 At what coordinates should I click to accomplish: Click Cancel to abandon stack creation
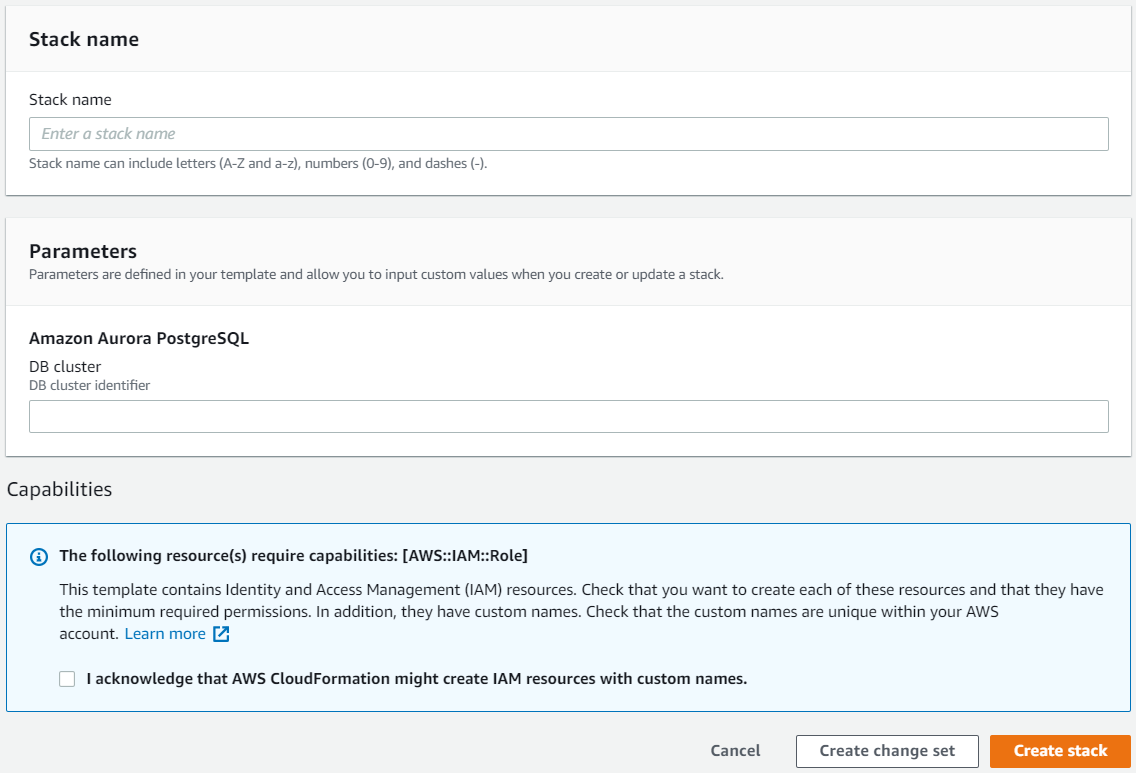[735, 751]
